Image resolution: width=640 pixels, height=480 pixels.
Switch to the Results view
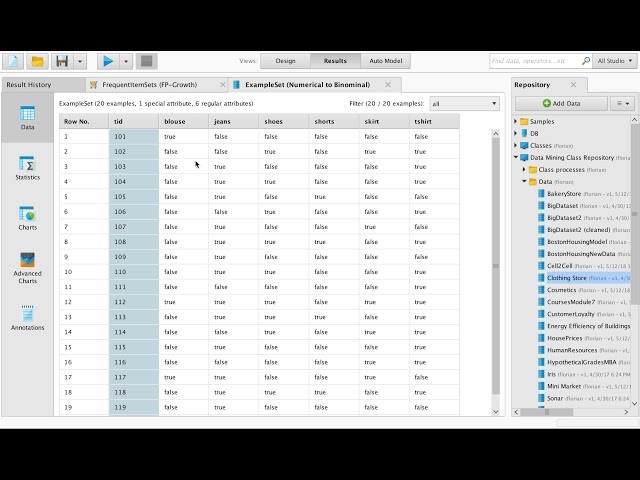click(x=335, y=61)
